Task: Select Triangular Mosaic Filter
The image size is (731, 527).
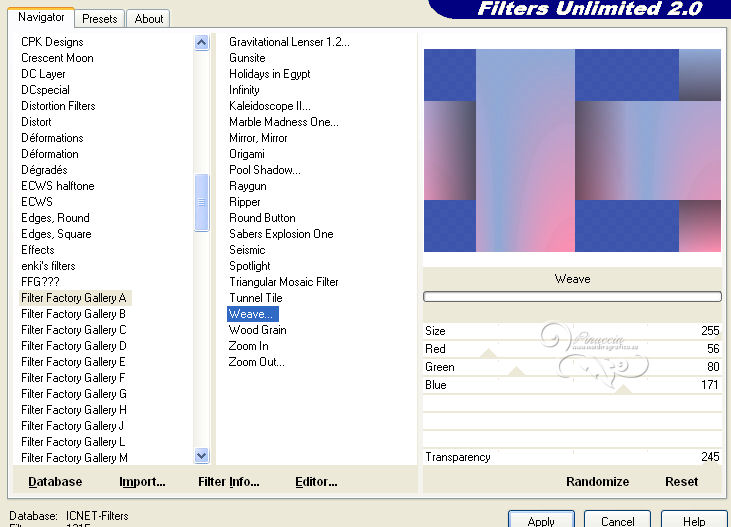Action: coord(284,282)
